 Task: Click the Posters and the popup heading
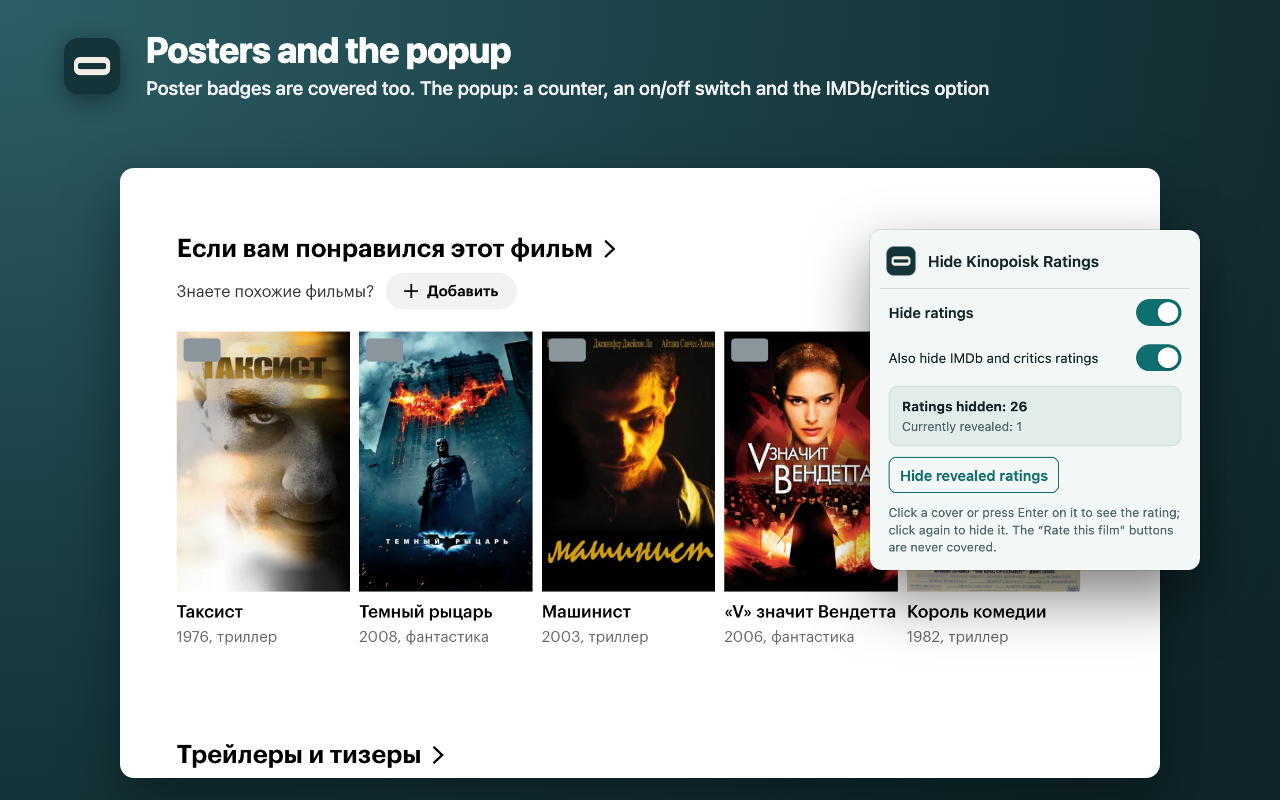(x=328, y=50)
